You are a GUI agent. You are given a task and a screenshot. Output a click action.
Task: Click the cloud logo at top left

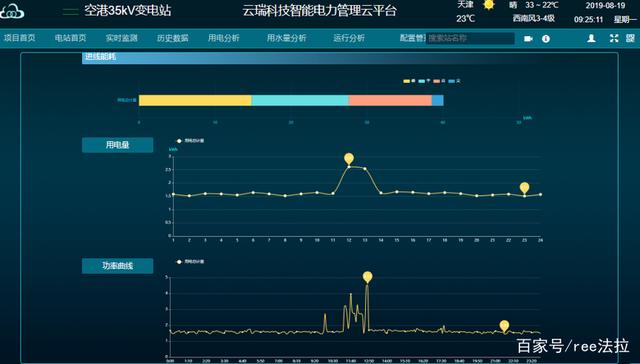click(x=12, y=11)
